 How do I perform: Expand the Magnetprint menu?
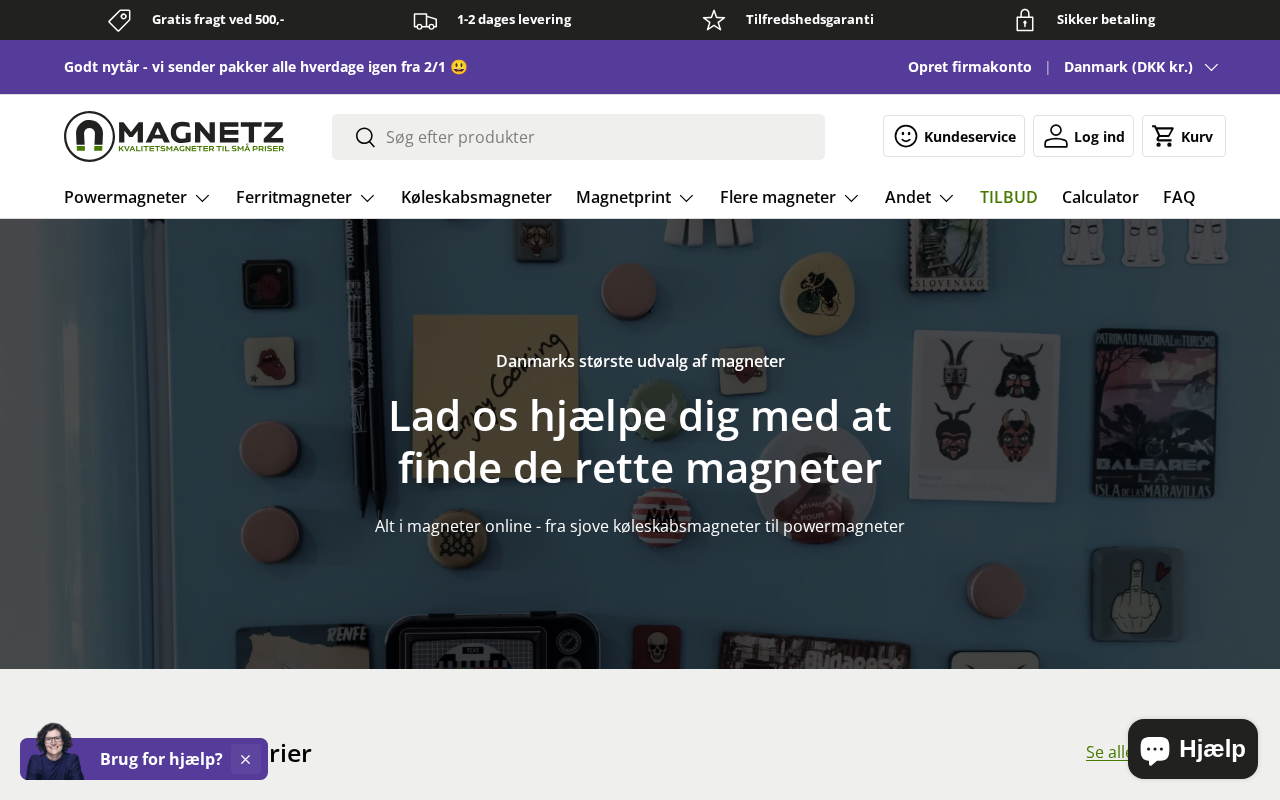(x=635, y=197)
